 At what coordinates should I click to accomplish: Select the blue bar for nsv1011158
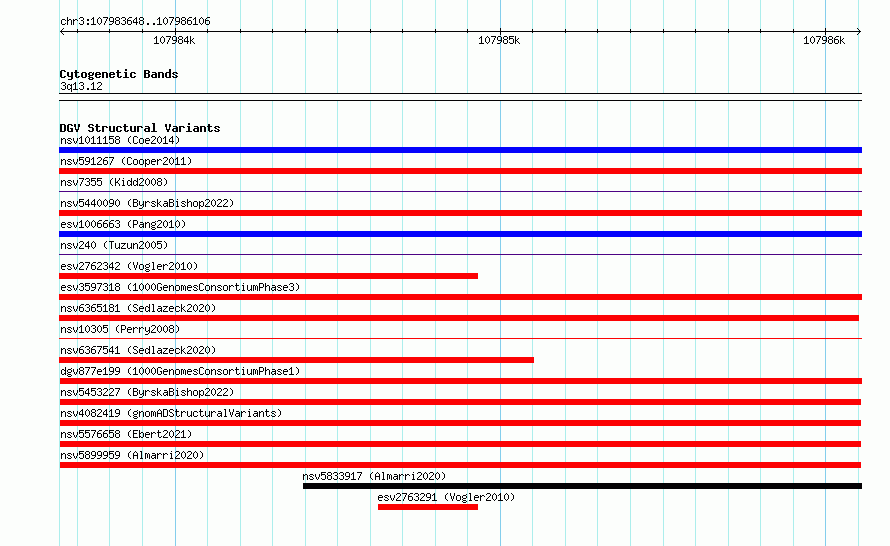[x=460, y=150]
